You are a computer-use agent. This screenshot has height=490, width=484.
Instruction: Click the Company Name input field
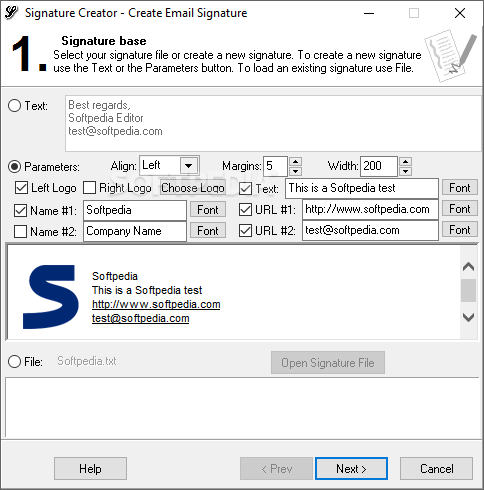tap(135, 231)
